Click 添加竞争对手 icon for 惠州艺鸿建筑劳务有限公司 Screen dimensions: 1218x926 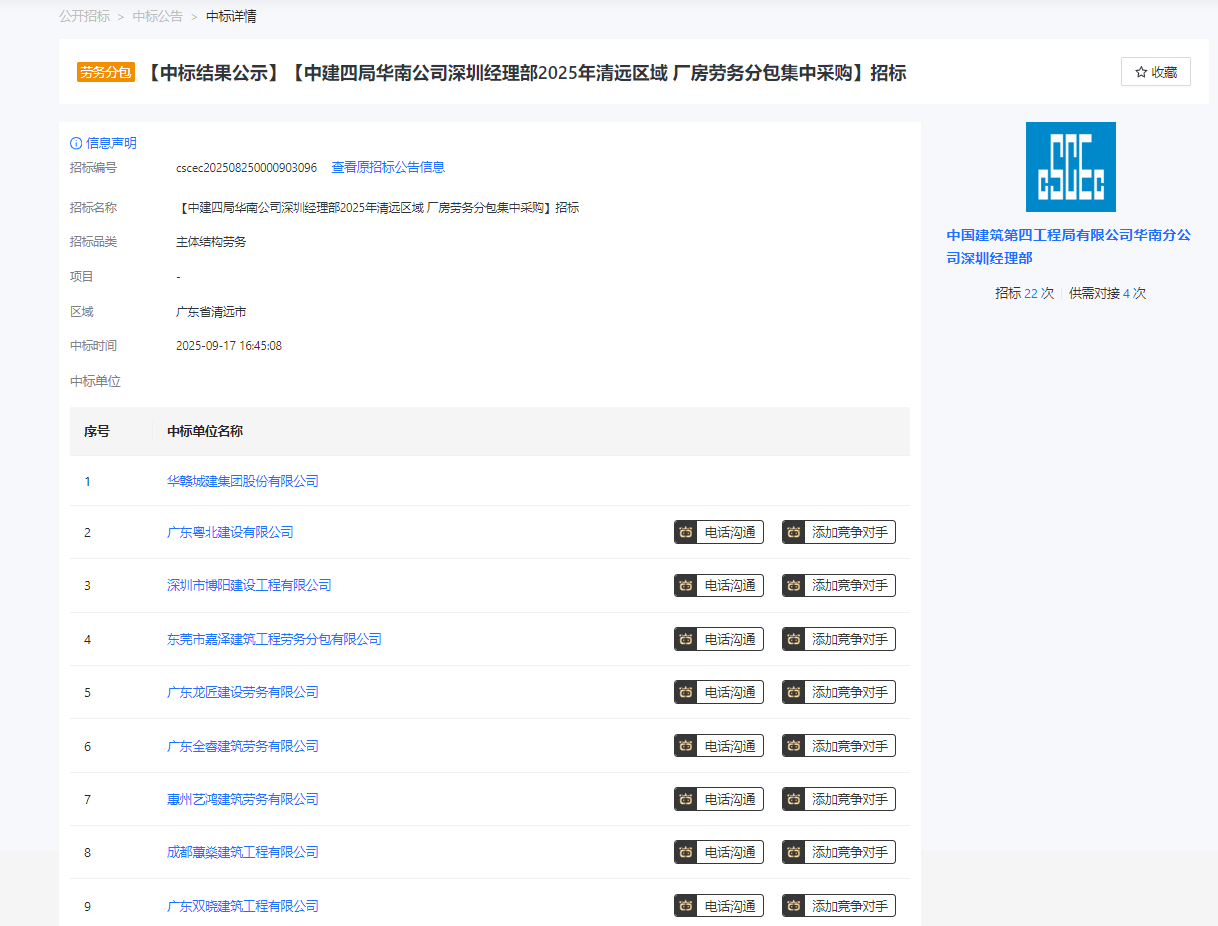click(x=794, y=799)
